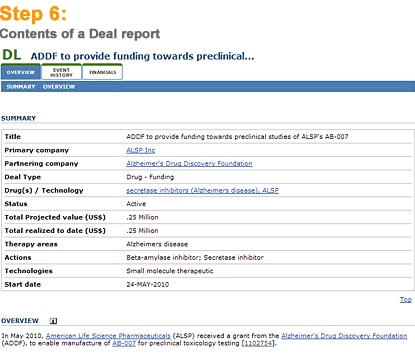Screen dimensions: 415x360
Task: Click the start date '24-MAY-2010'
Action: pyautogui.click(x=147, y=284)
